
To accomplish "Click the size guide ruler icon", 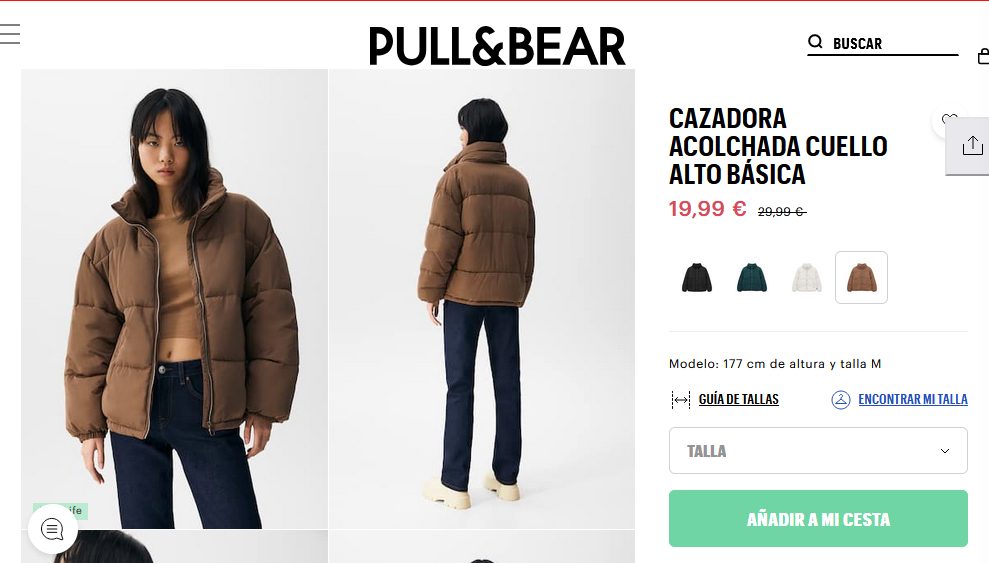I will [681, 400].
